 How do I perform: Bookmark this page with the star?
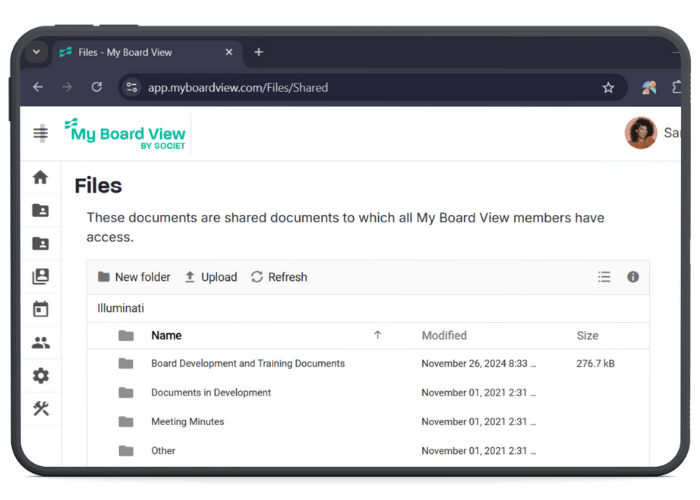(x=608, y=88)
